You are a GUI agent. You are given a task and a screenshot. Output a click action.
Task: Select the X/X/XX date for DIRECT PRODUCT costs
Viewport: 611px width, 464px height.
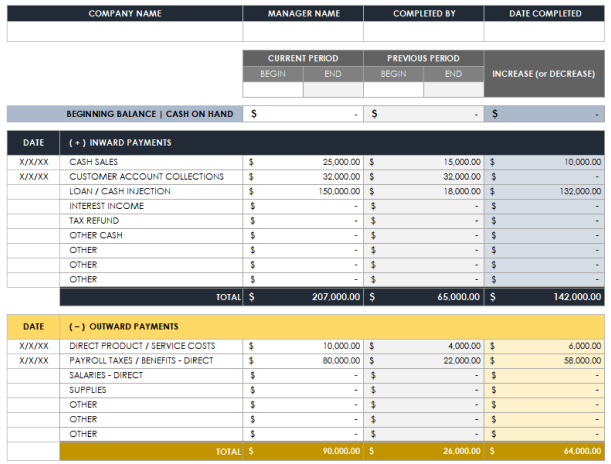[34, 346]
